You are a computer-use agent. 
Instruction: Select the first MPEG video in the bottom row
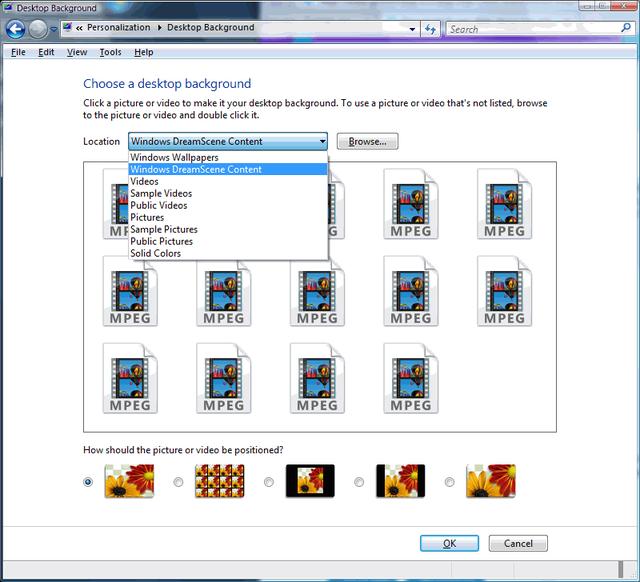tap(130, 378)
